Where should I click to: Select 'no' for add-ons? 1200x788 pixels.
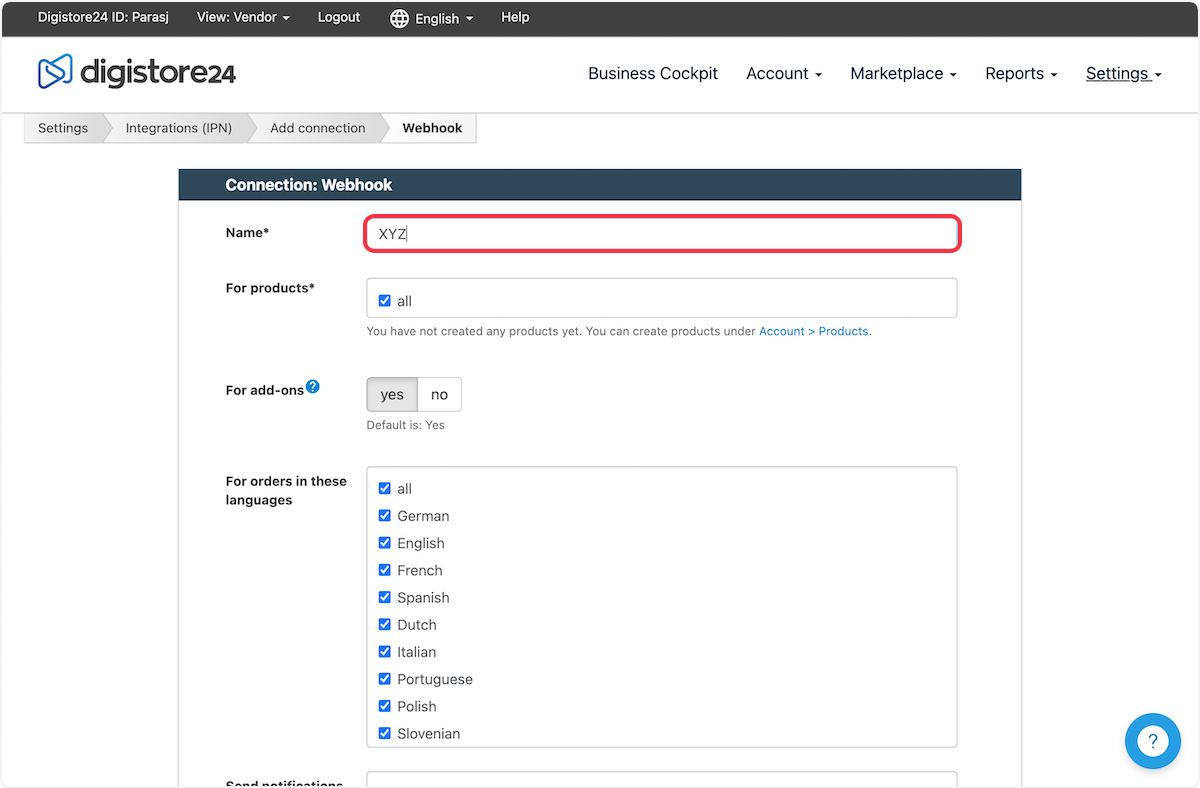coord(439,394)
